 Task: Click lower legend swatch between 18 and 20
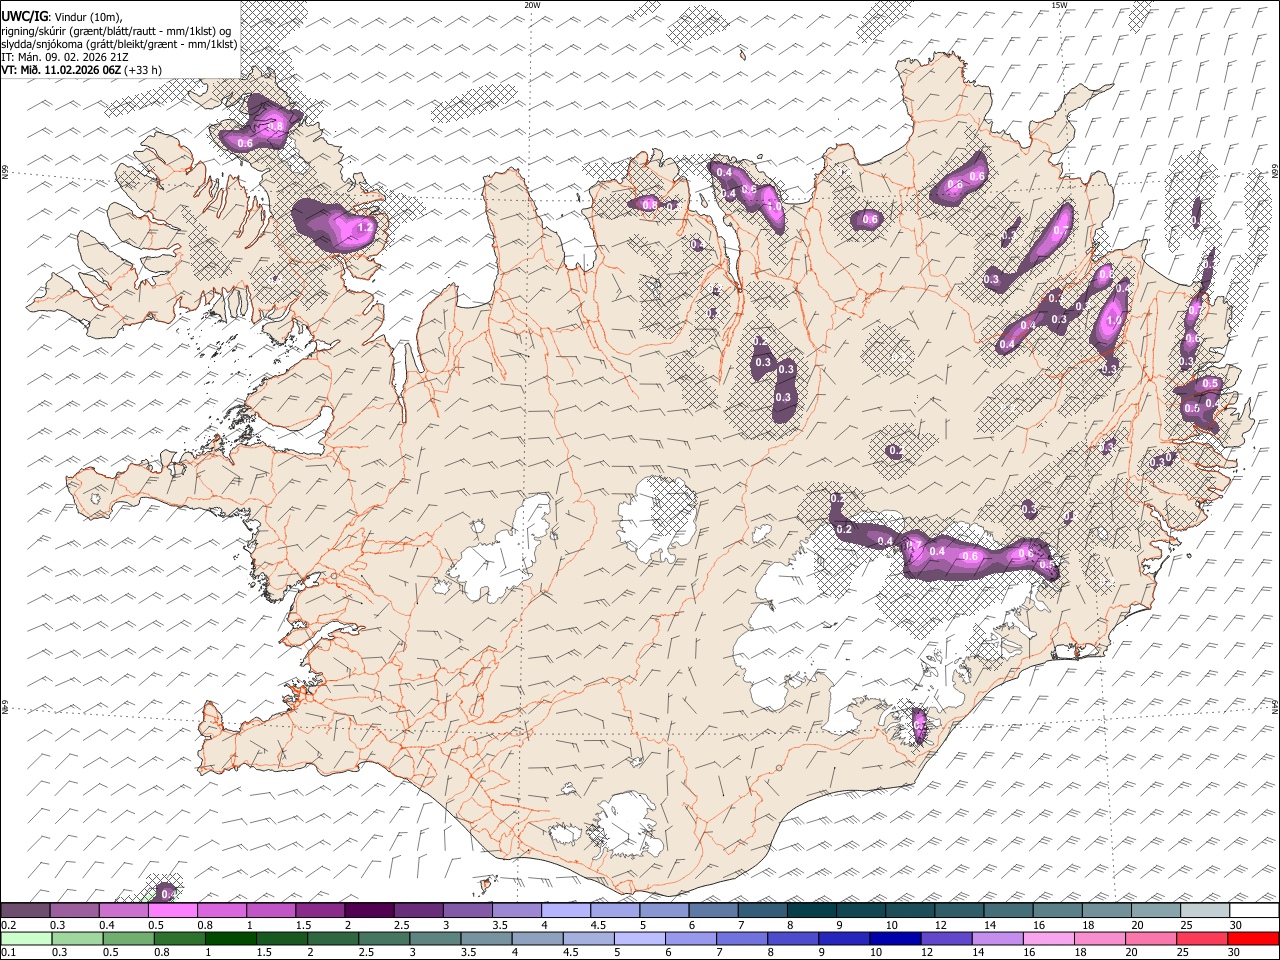pyautogui.click(x=1101, y=939)
